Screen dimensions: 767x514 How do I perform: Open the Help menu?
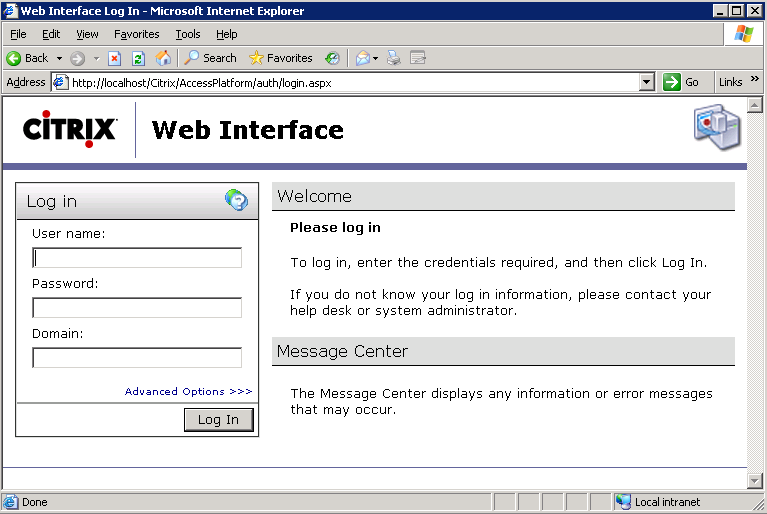226,34
